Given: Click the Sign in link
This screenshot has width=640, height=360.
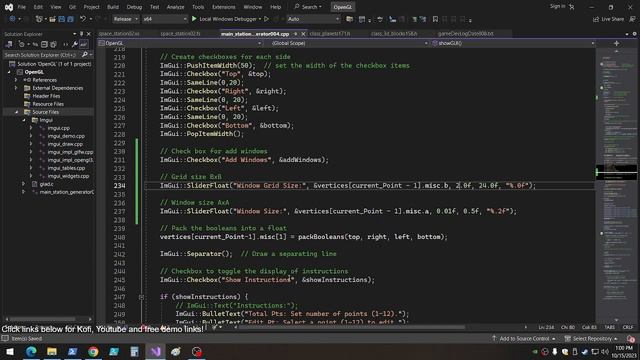Looking at the screenshot, I should (557, 7).
